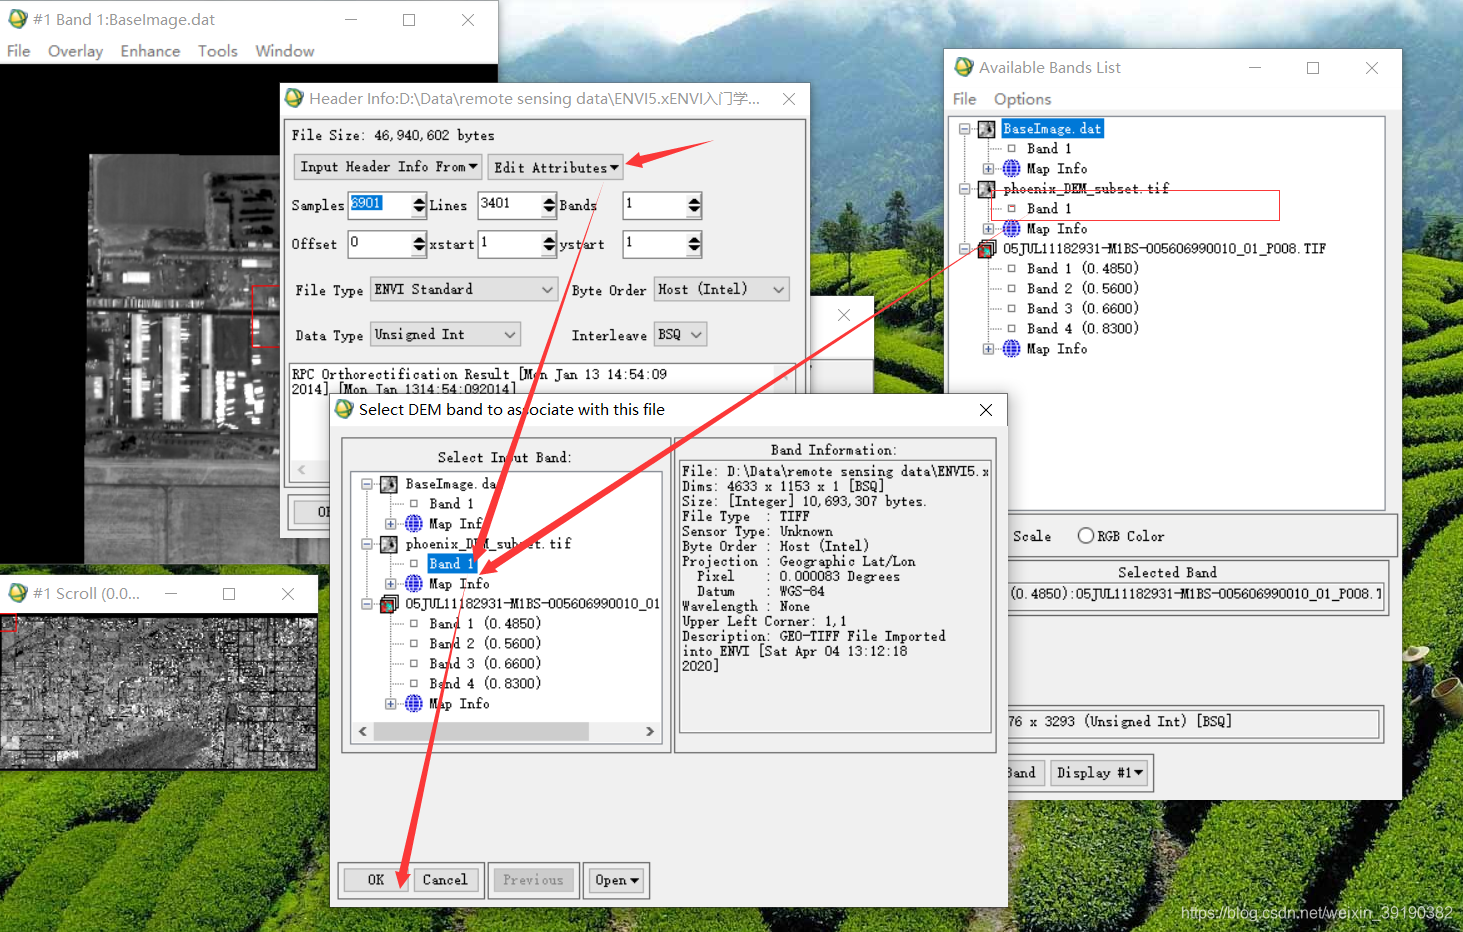Viewport: 1463px width, 932px height.
Task: Open Options menu in Available Bands List
Action: 1022,99
